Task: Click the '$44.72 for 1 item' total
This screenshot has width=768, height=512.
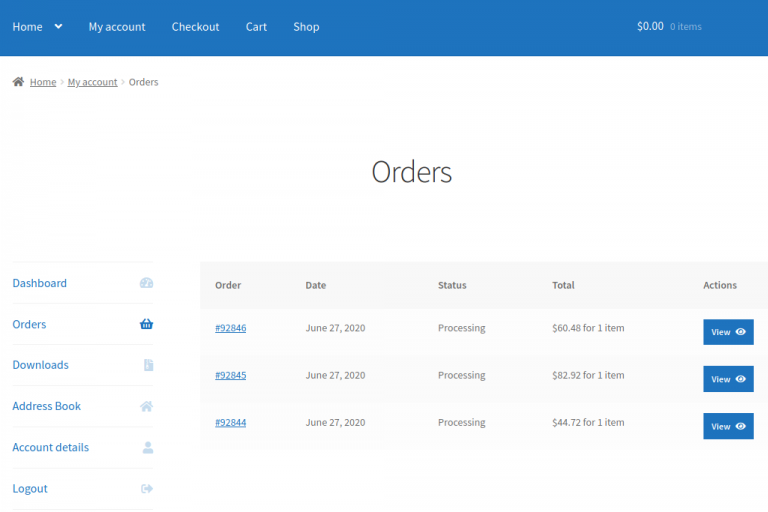Action: [x=588, y=422]
